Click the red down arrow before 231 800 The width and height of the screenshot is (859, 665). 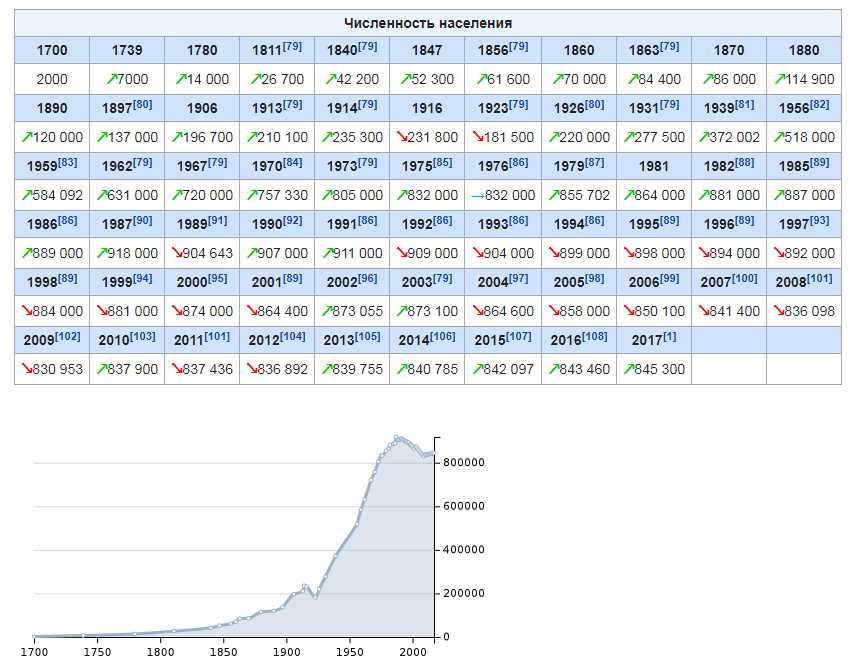[402, 137]
